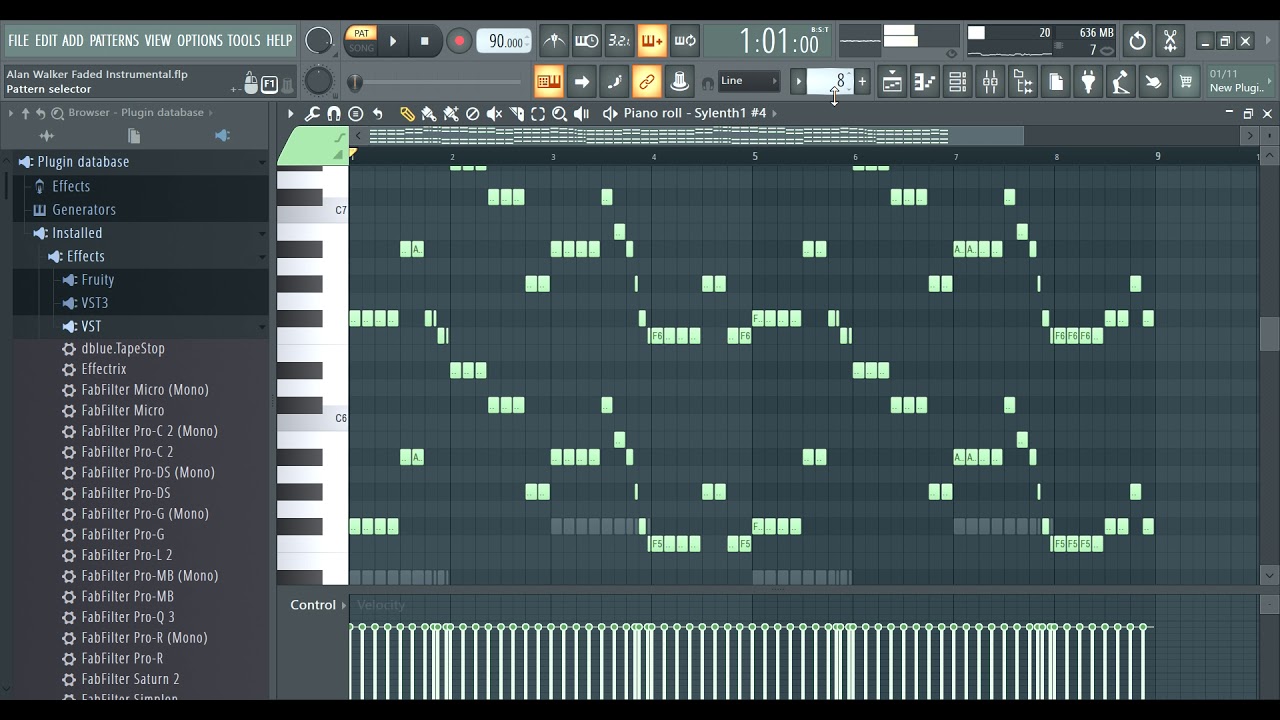Switch PAT/SONG mode toggle
The height and width of the screenshot is (720, 1280).
pos(361,41)
